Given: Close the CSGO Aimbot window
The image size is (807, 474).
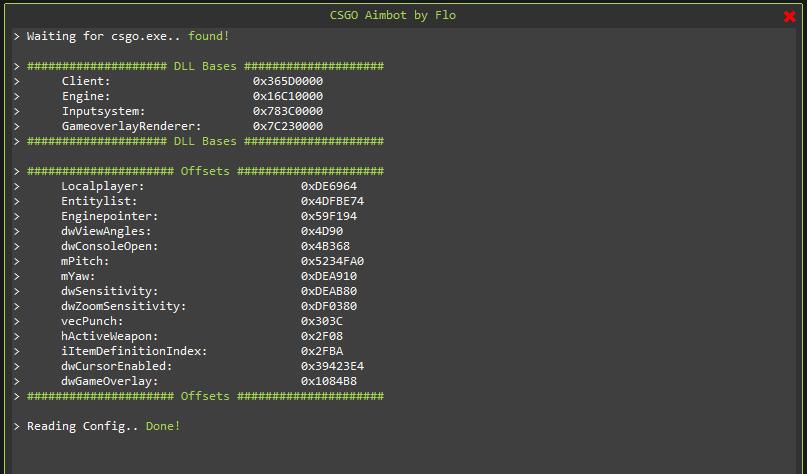Looking at the screenshot, I should tap(790, 17).
